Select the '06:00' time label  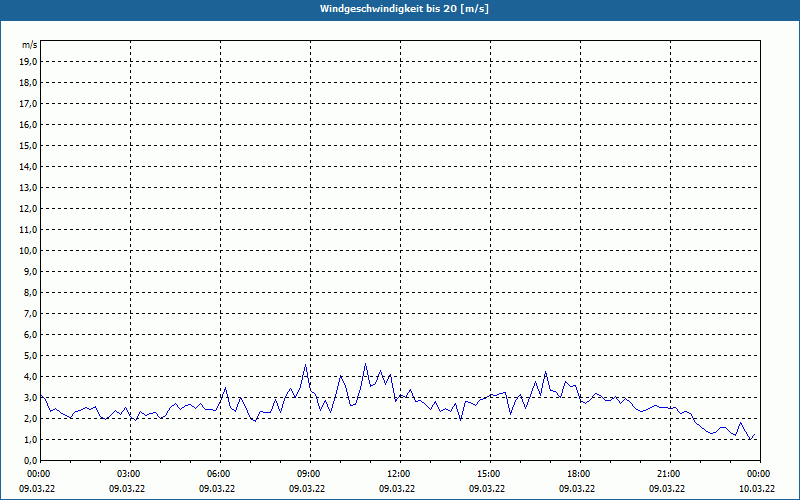point(217,474)
